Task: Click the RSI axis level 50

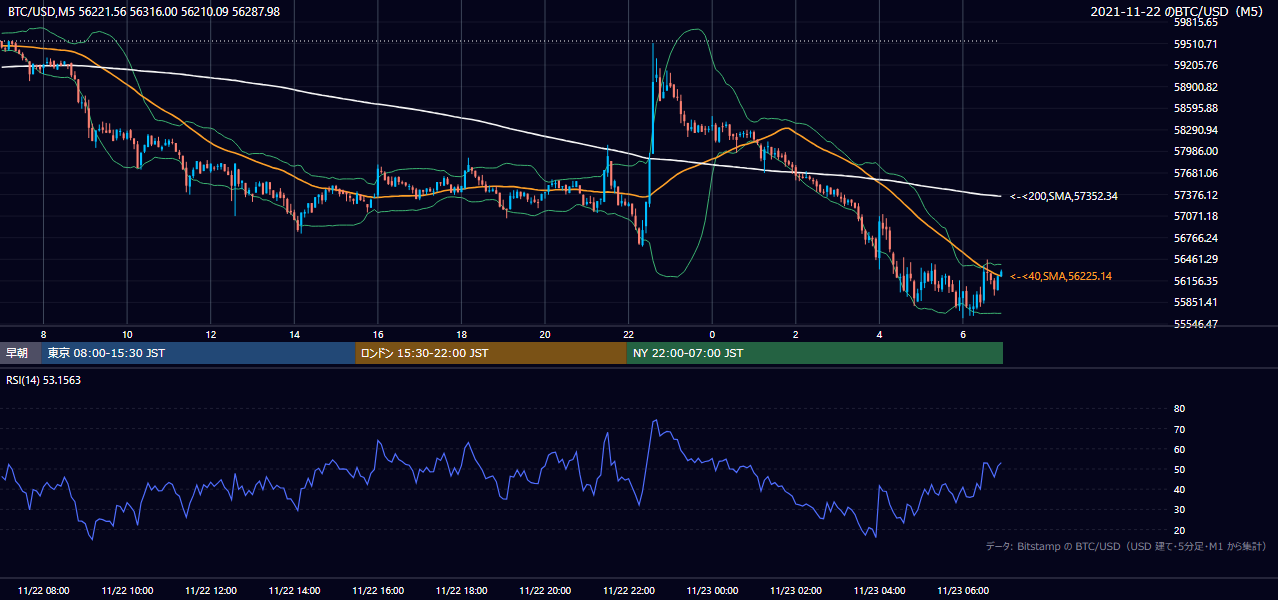Action: (x=1179, y=469)
